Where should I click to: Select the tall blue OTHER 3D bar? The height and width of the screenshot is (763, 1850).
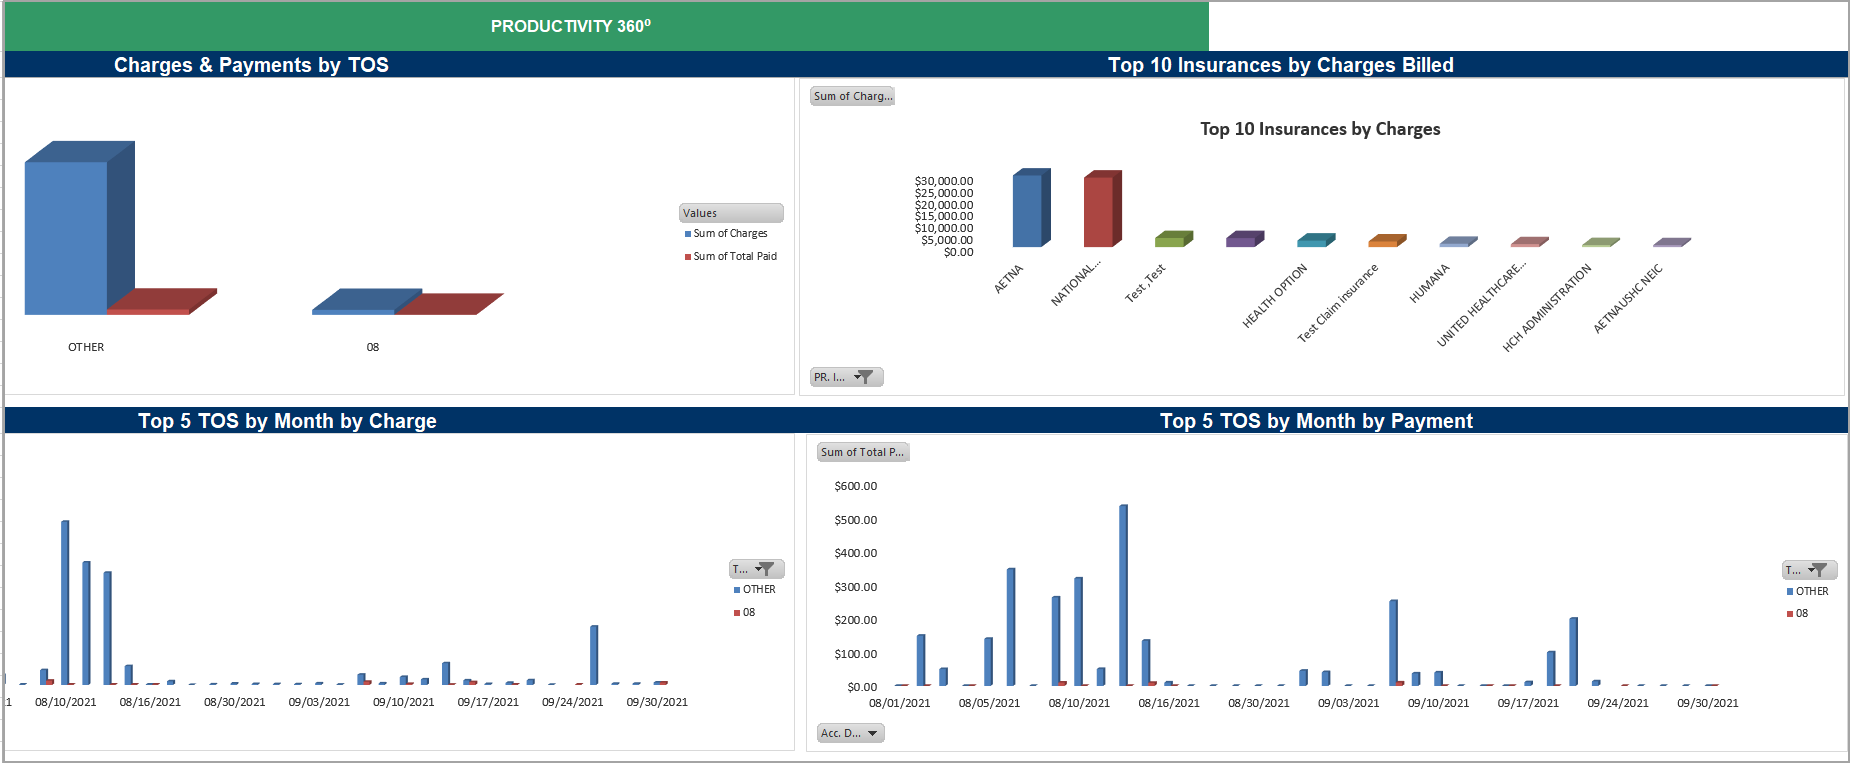click(66, 237)
